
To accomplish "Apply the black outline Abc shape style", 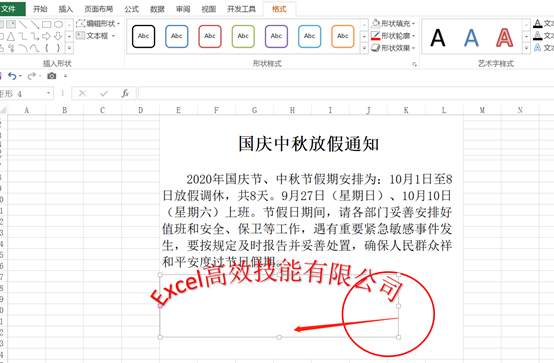I will pyautogui.click(x=143, y=36).
